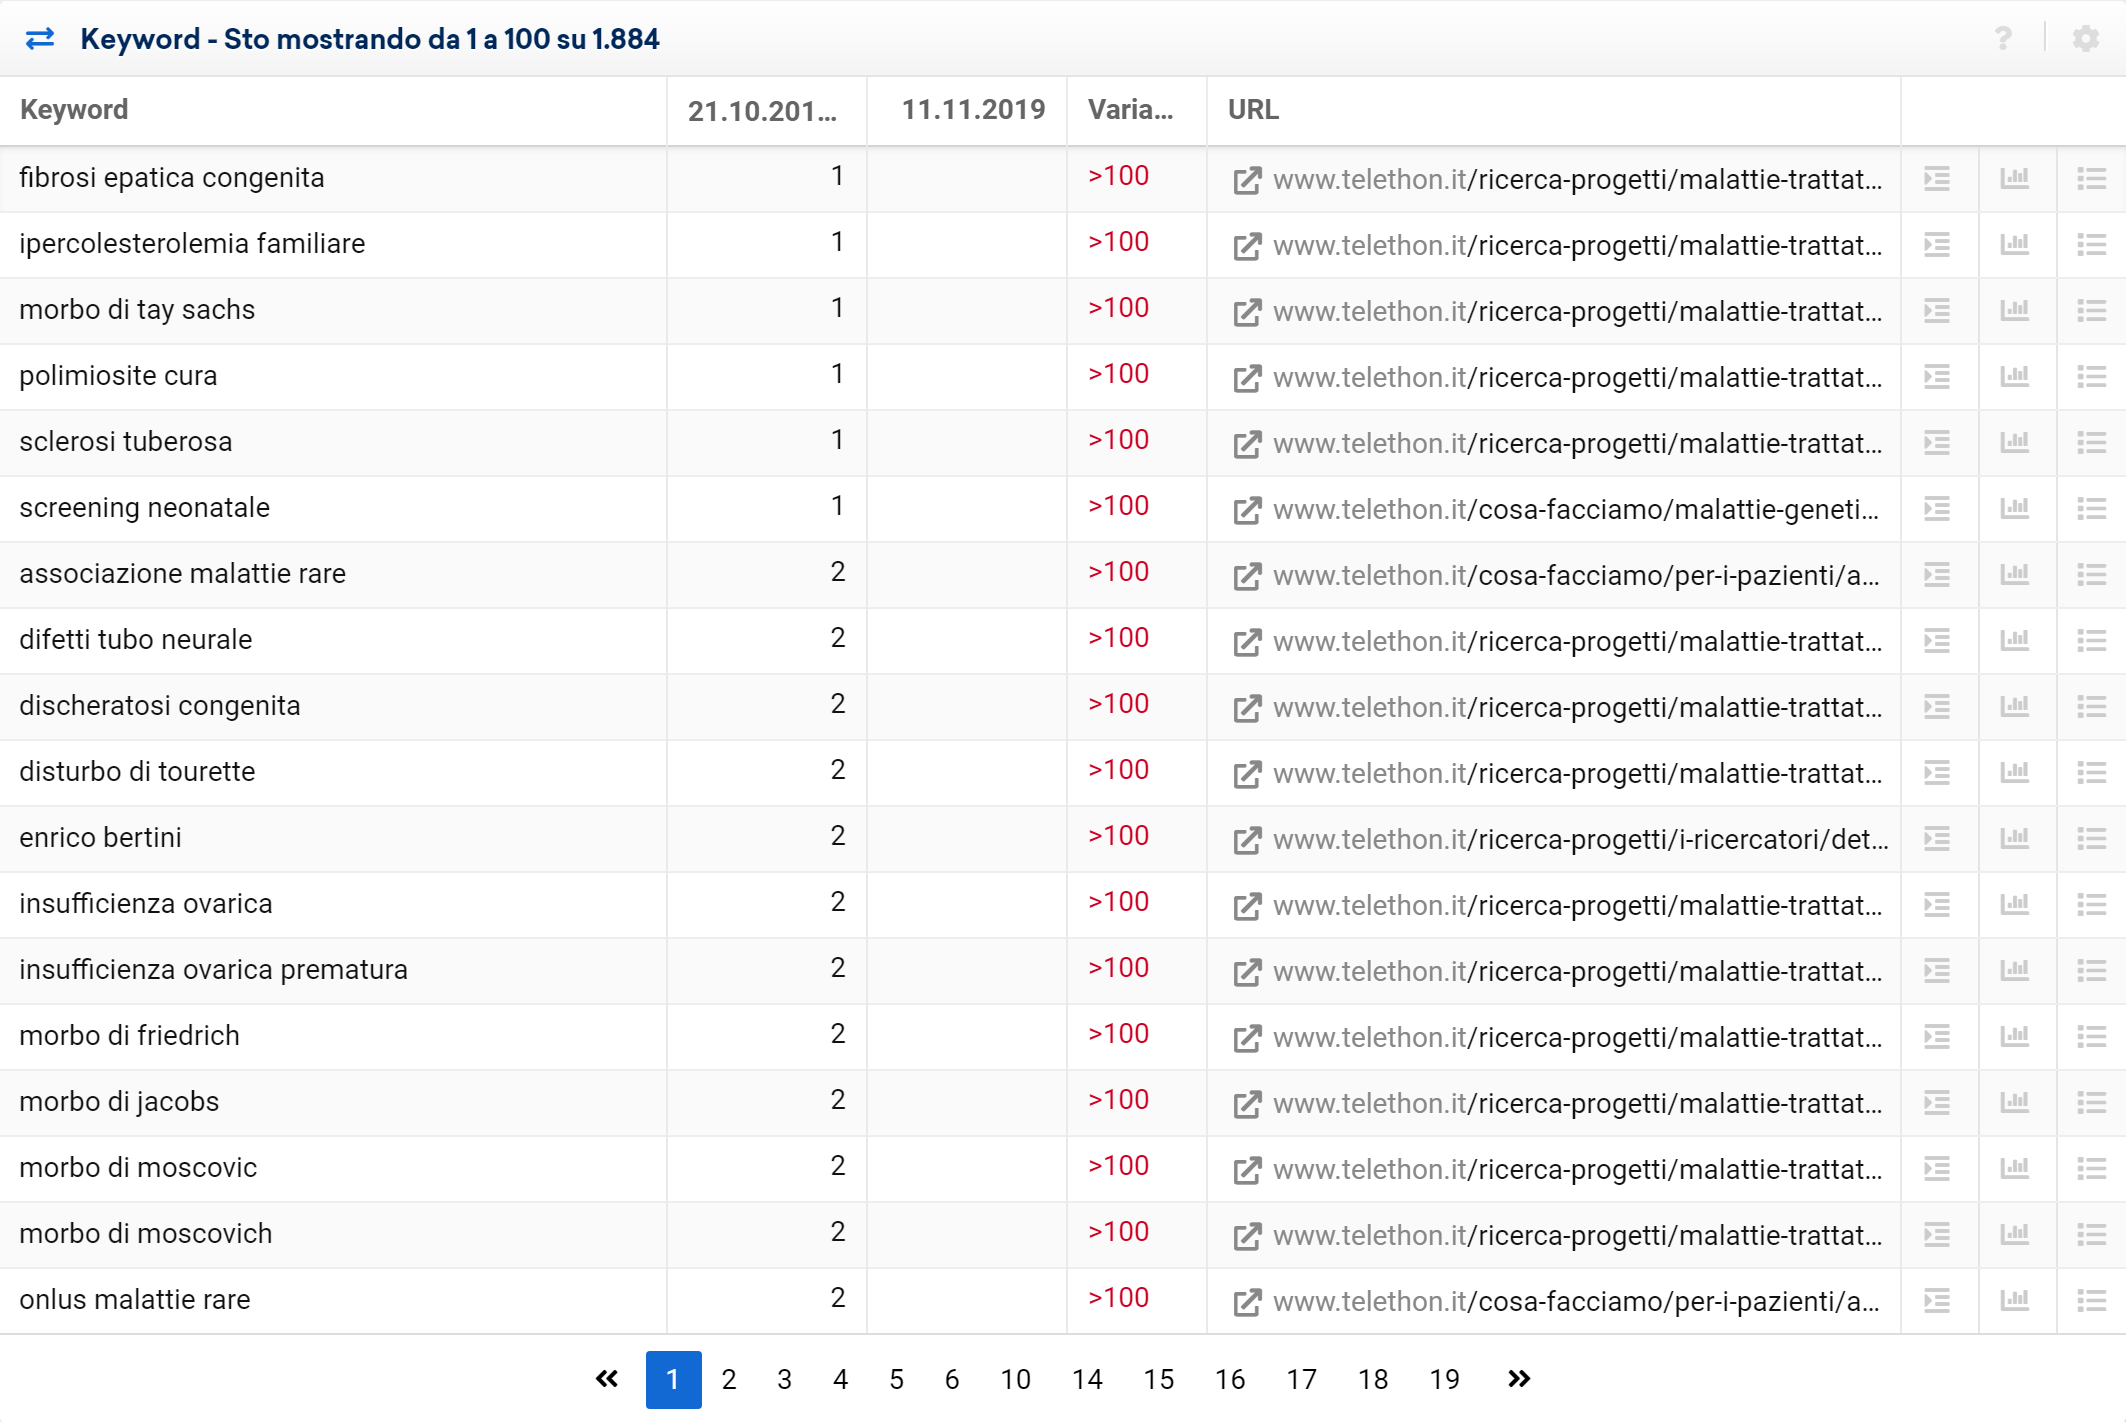This screenshot has width=2126, height=1422.
Task: Click the swap arrows icon next to Keyword title
Action: [x=40, y=39]
